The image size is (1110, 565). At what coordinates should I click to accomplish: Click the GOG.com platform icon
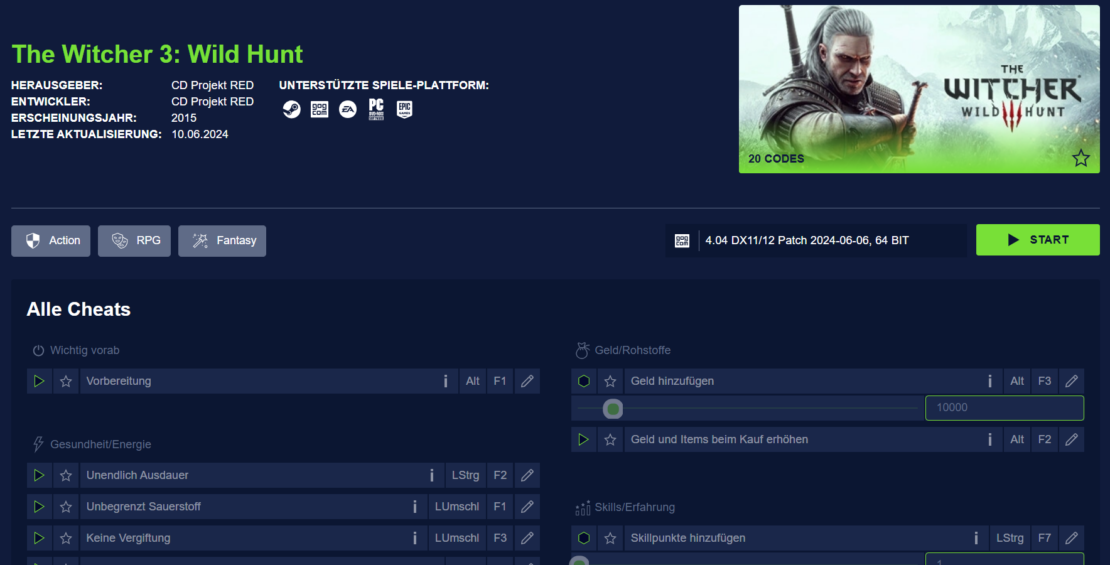pyautogui.click(x=319, y=109)
